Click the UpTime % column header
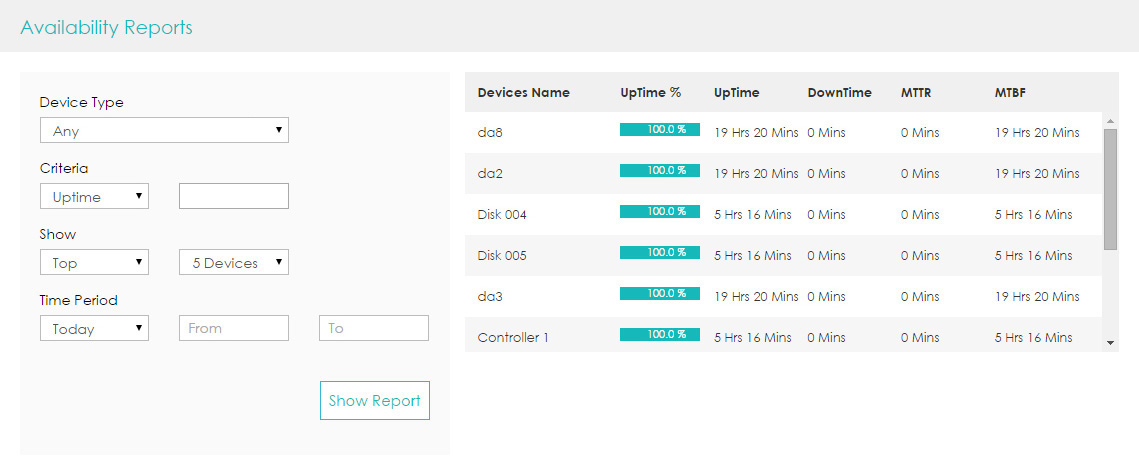 [x=650, y=93]
